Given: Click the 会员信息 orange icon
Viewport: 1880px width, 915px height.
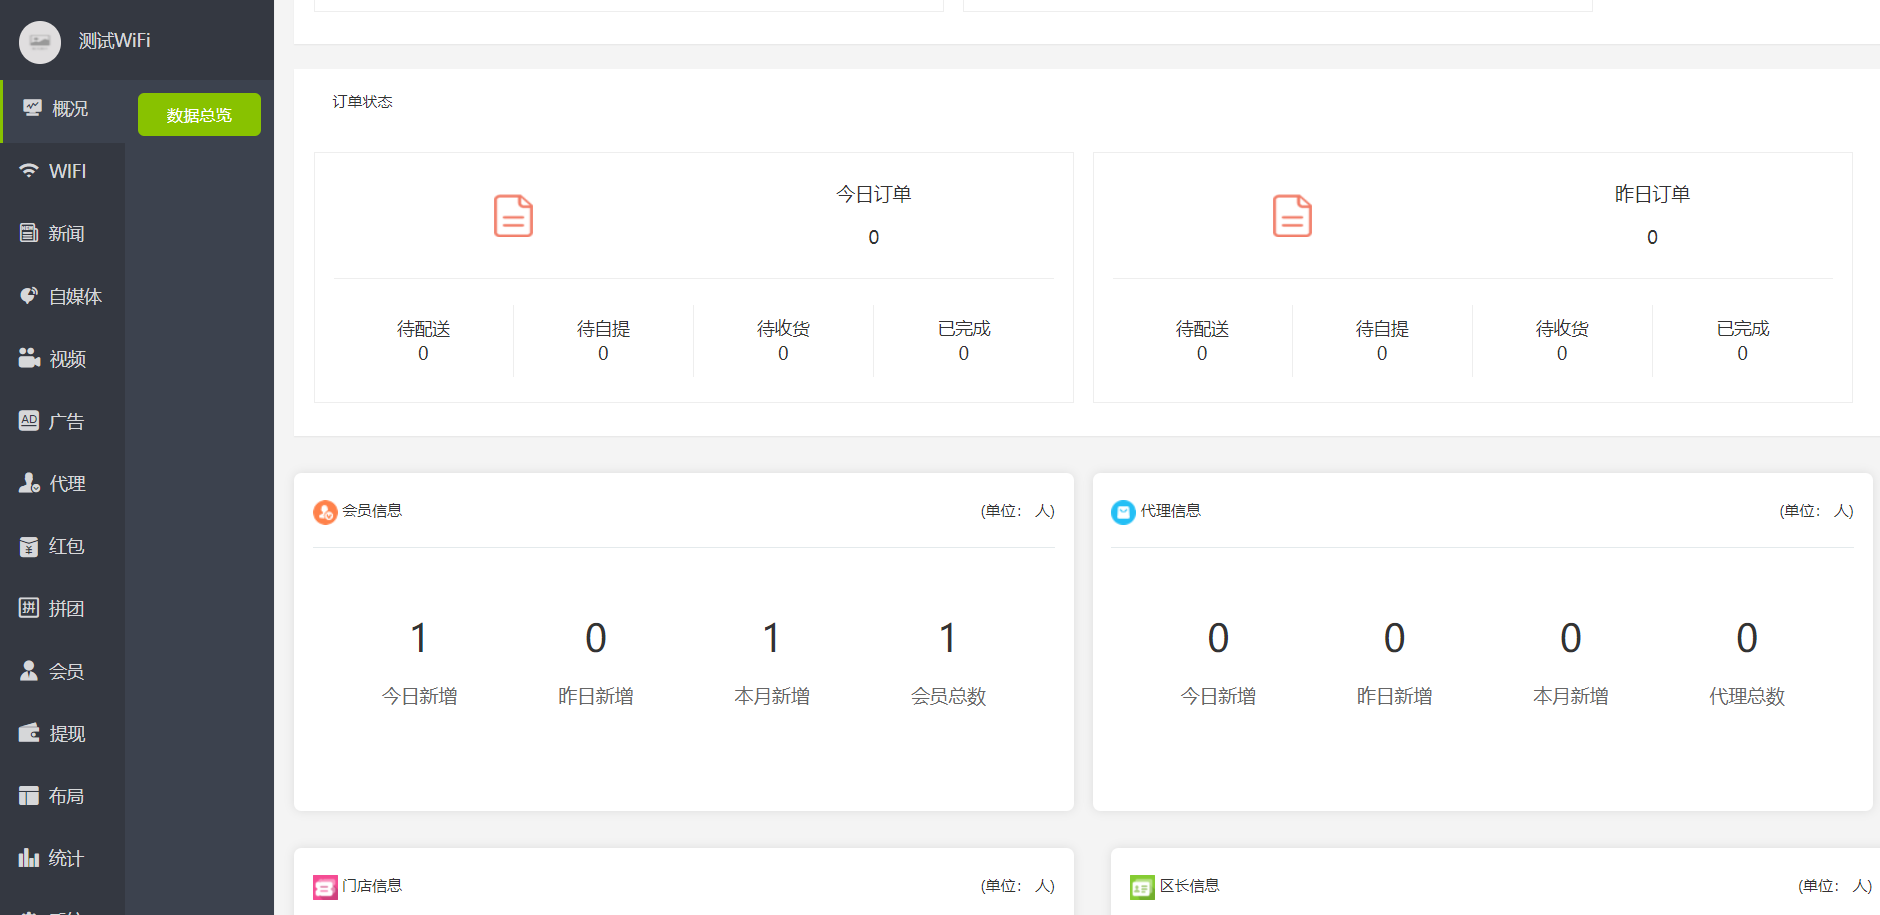Looking at the screenshot, I should pos(325,512).
